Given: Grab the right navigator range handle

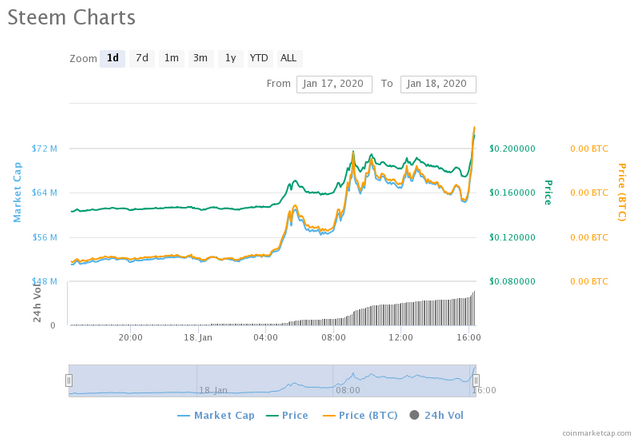Looking at the screenshot, I should click(x=476, y=380).
